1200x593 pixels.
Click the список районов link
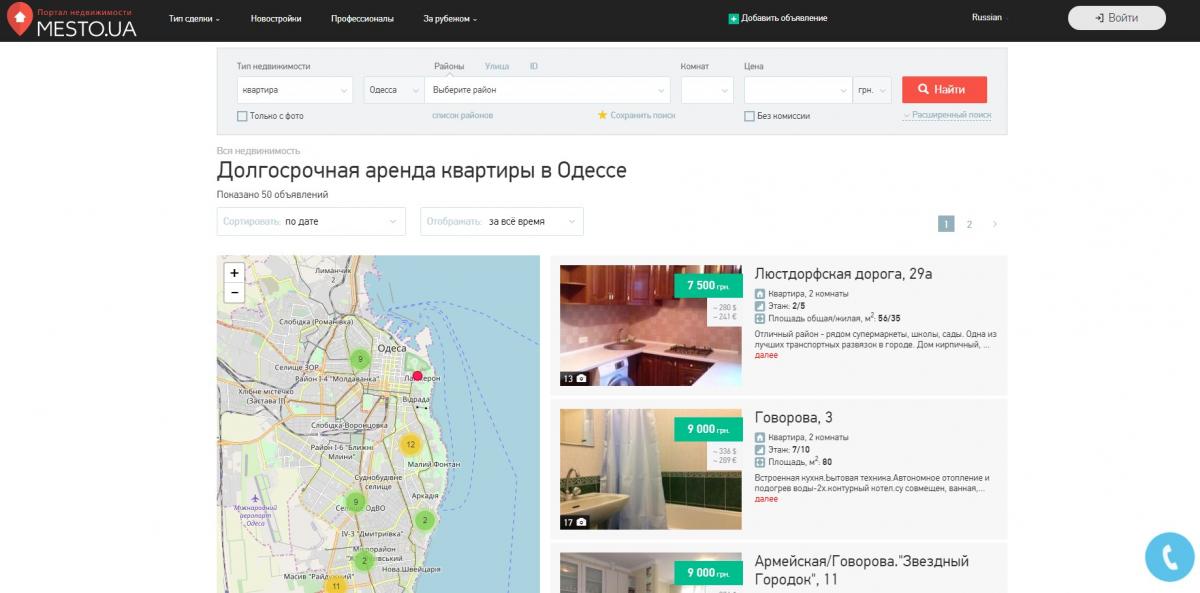(462, 116)
